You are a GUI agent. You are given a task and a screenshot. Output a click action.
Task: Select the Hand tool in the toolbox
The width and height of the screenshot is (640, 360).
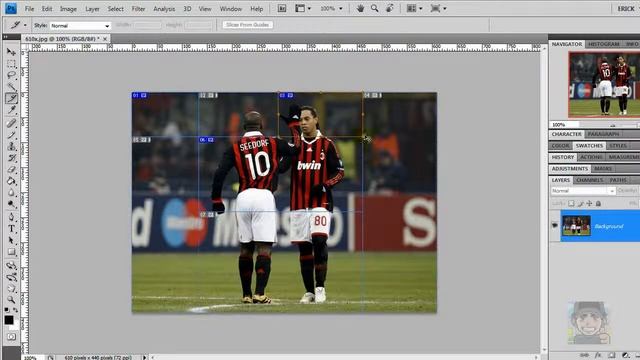11,288
